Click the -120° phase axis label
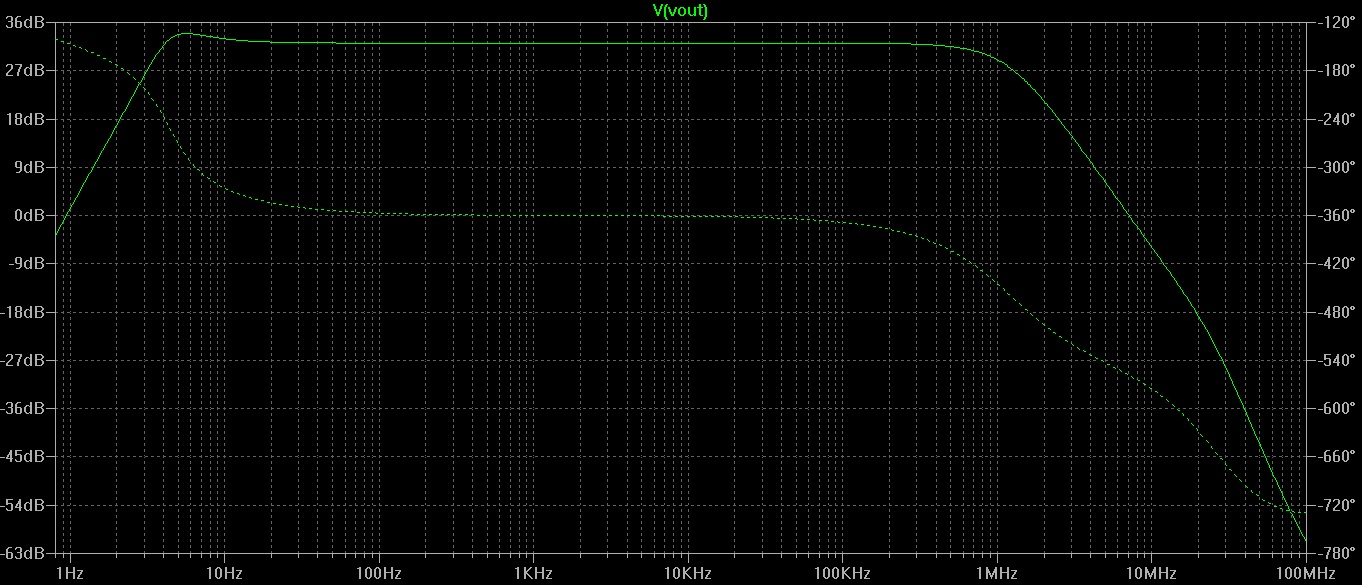1362x585 pixels. click(1337, 22)
